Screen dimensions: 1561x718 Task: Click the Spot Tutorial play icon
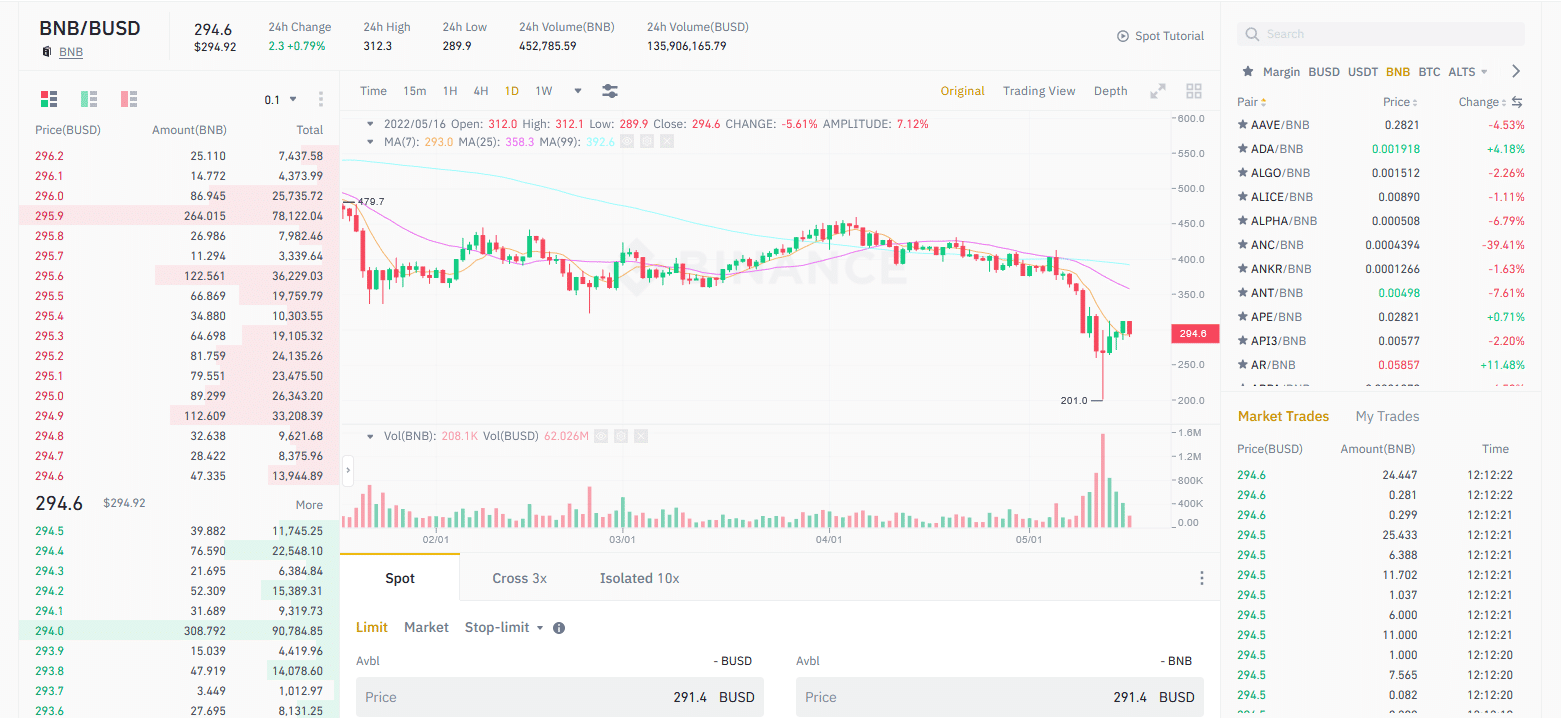[x=1123, y=36]
